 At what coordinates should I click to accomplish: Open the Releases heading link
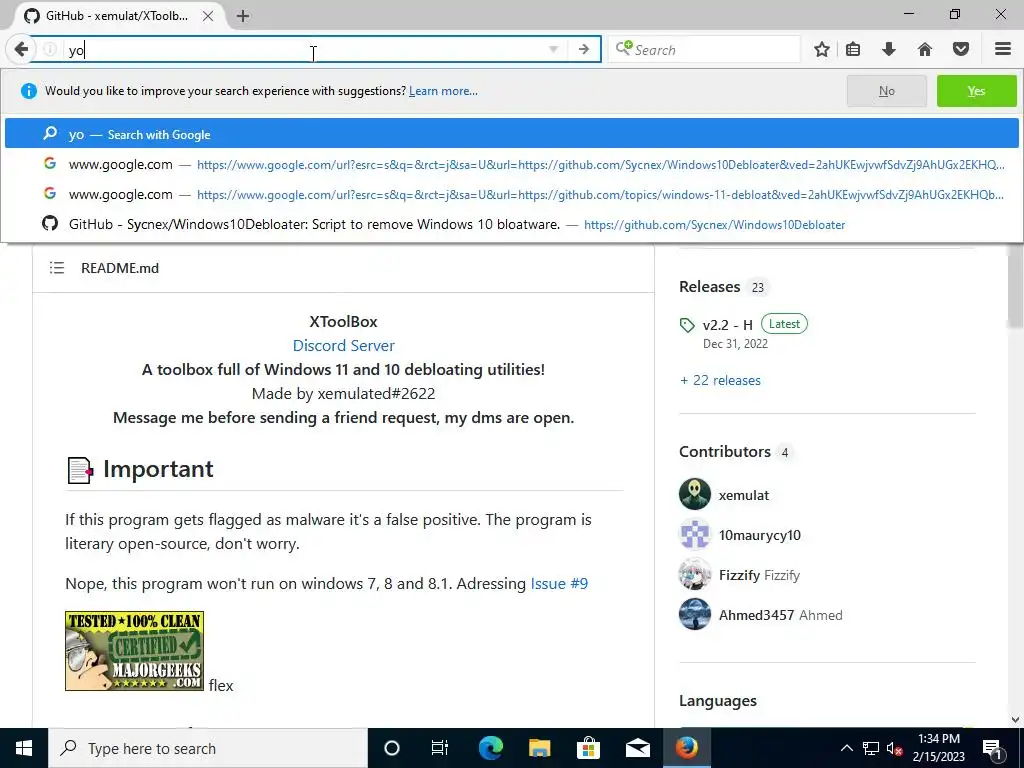coord(709,287)
